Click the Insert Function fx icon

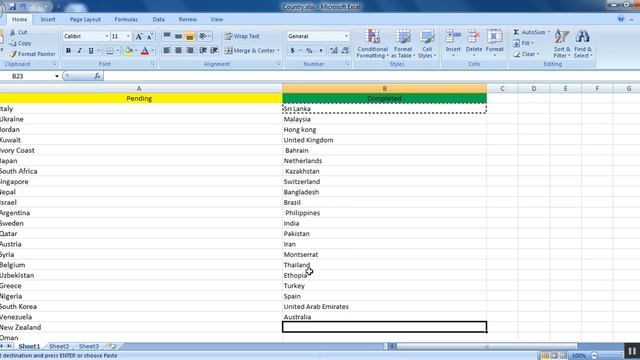97,76
